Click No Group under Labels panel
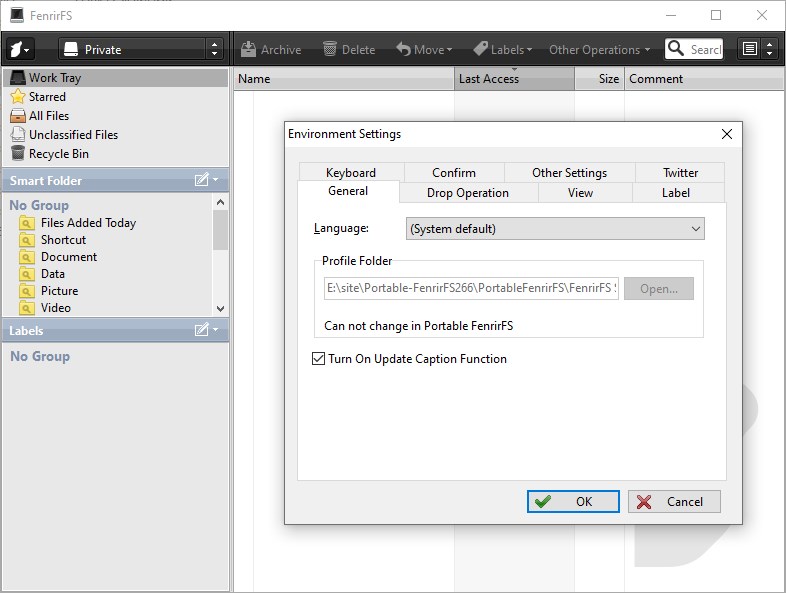786x593 pixels. click(x=40, y=356)
